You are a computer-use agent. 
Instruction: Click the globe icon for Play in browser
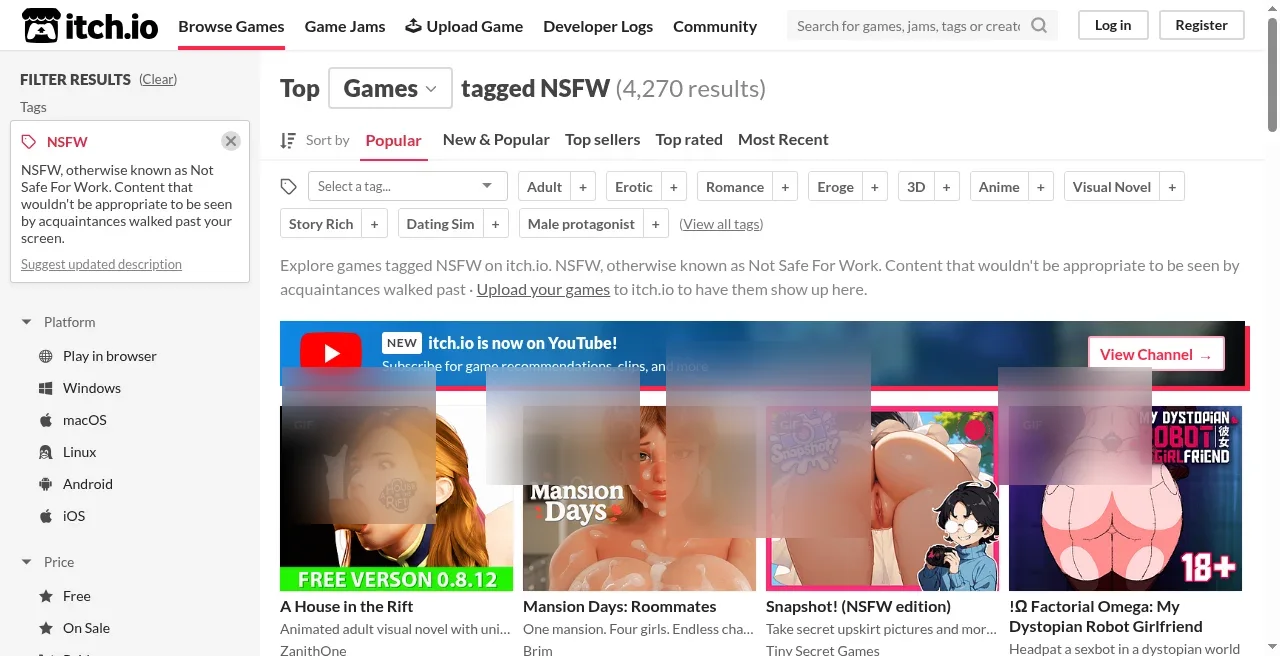45,356
